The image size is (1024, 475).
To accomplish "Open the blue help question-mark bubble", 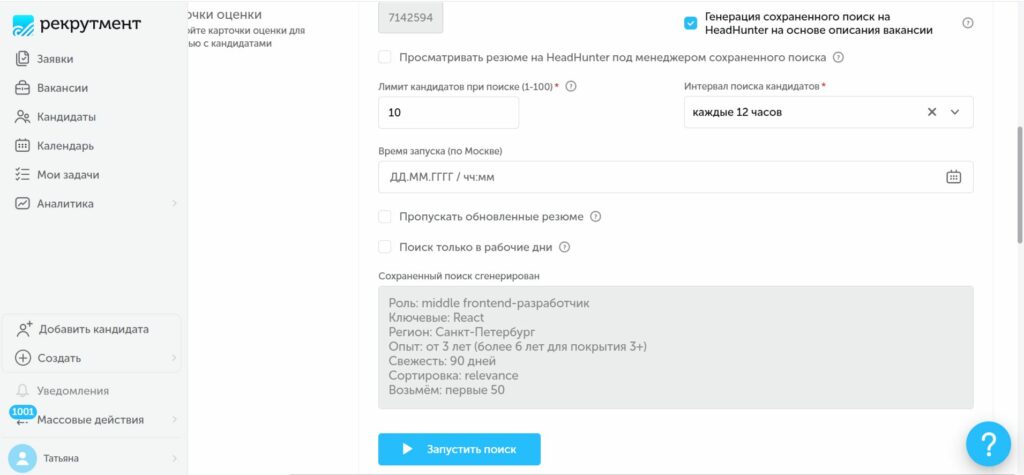I will click(x=989, y=444).
